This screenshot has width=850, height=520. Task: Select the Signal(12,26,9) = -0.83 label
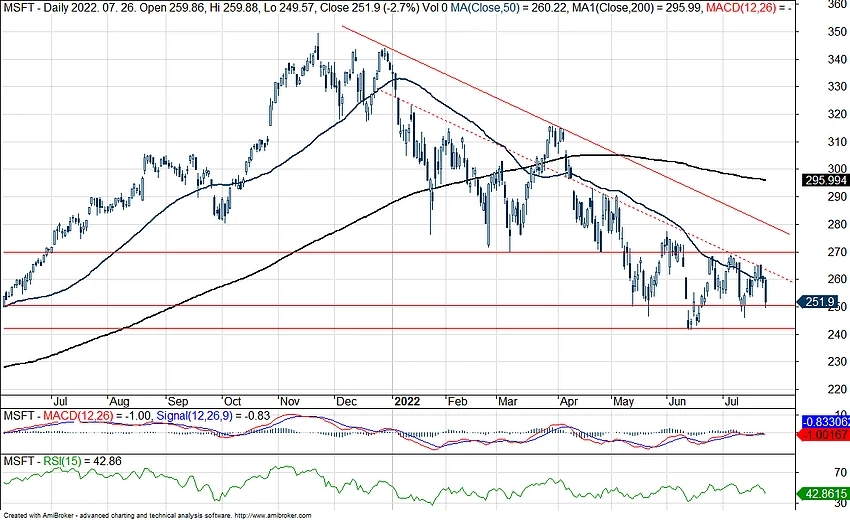coord(213,416)
